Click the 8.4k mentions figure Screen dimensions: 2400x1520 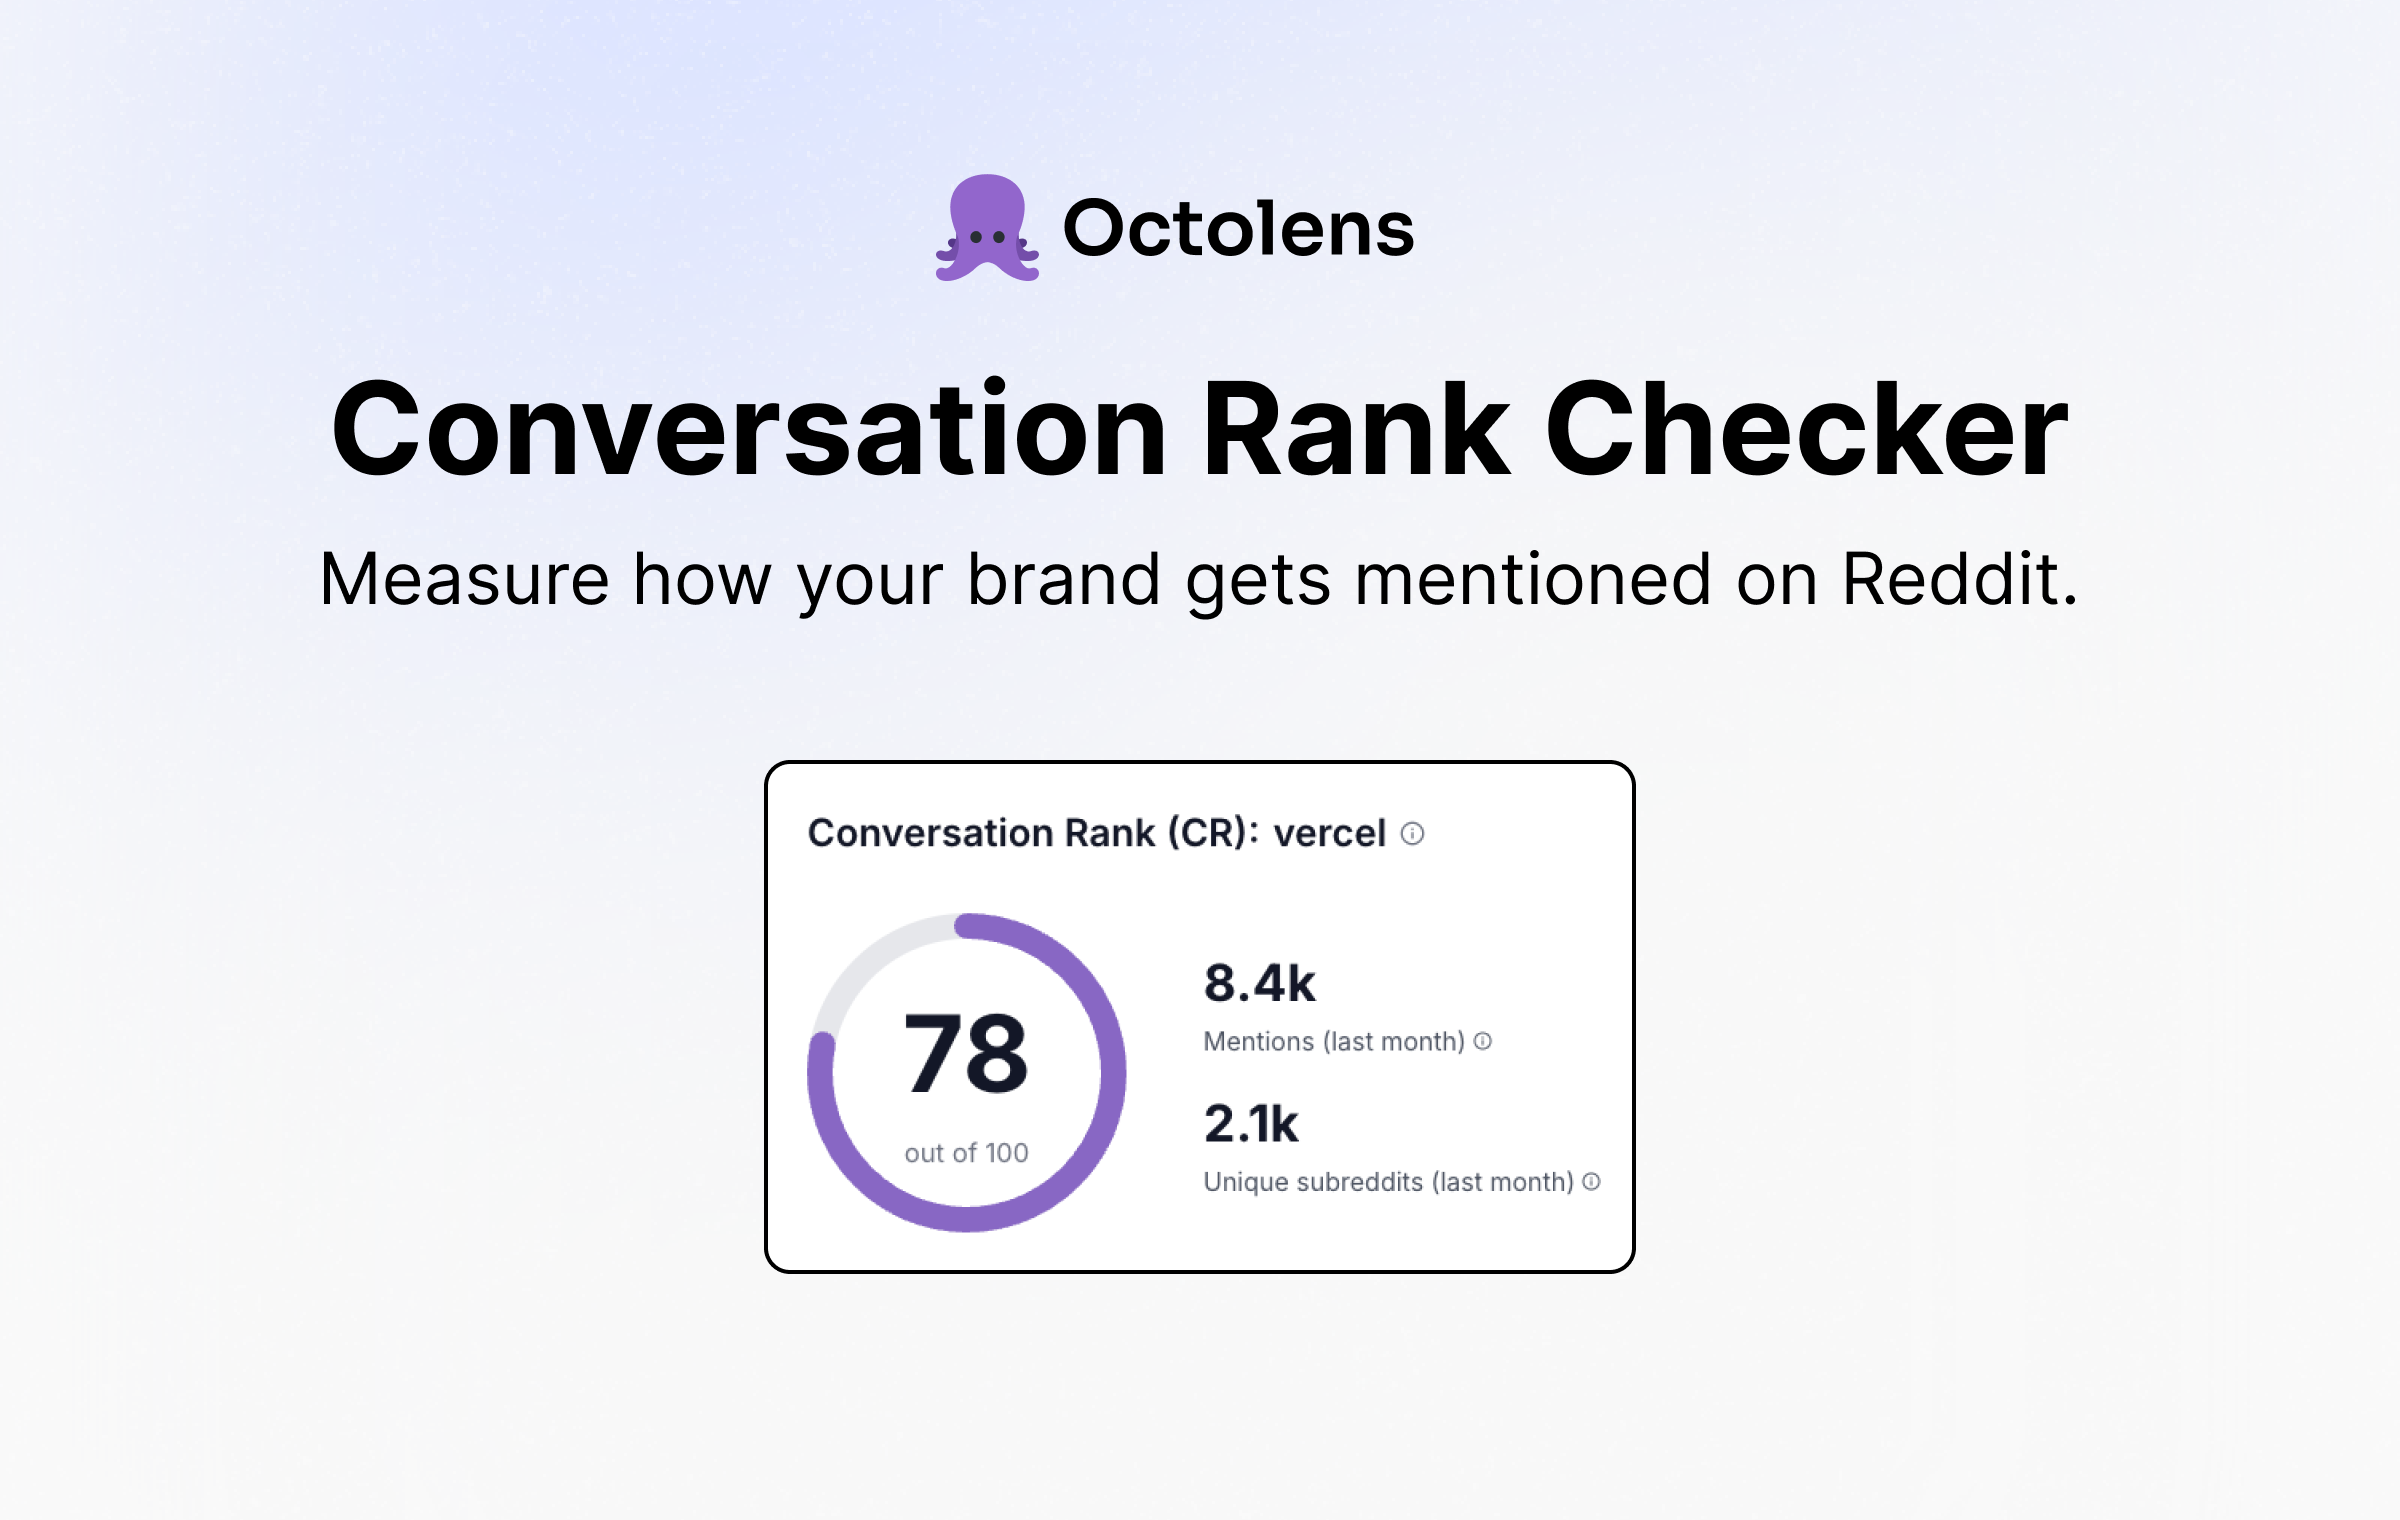click(x=1260, y=983)
